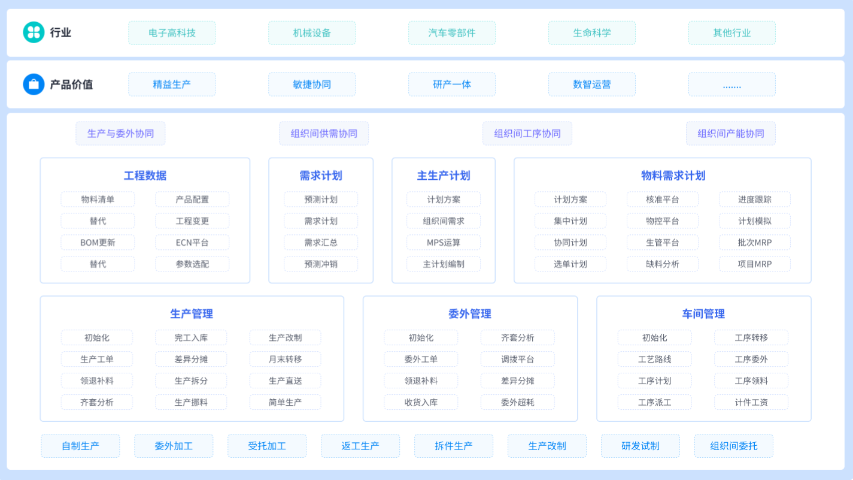Click the 研产一体 product value tag
853x480 pixels.
tap(452, 84)
